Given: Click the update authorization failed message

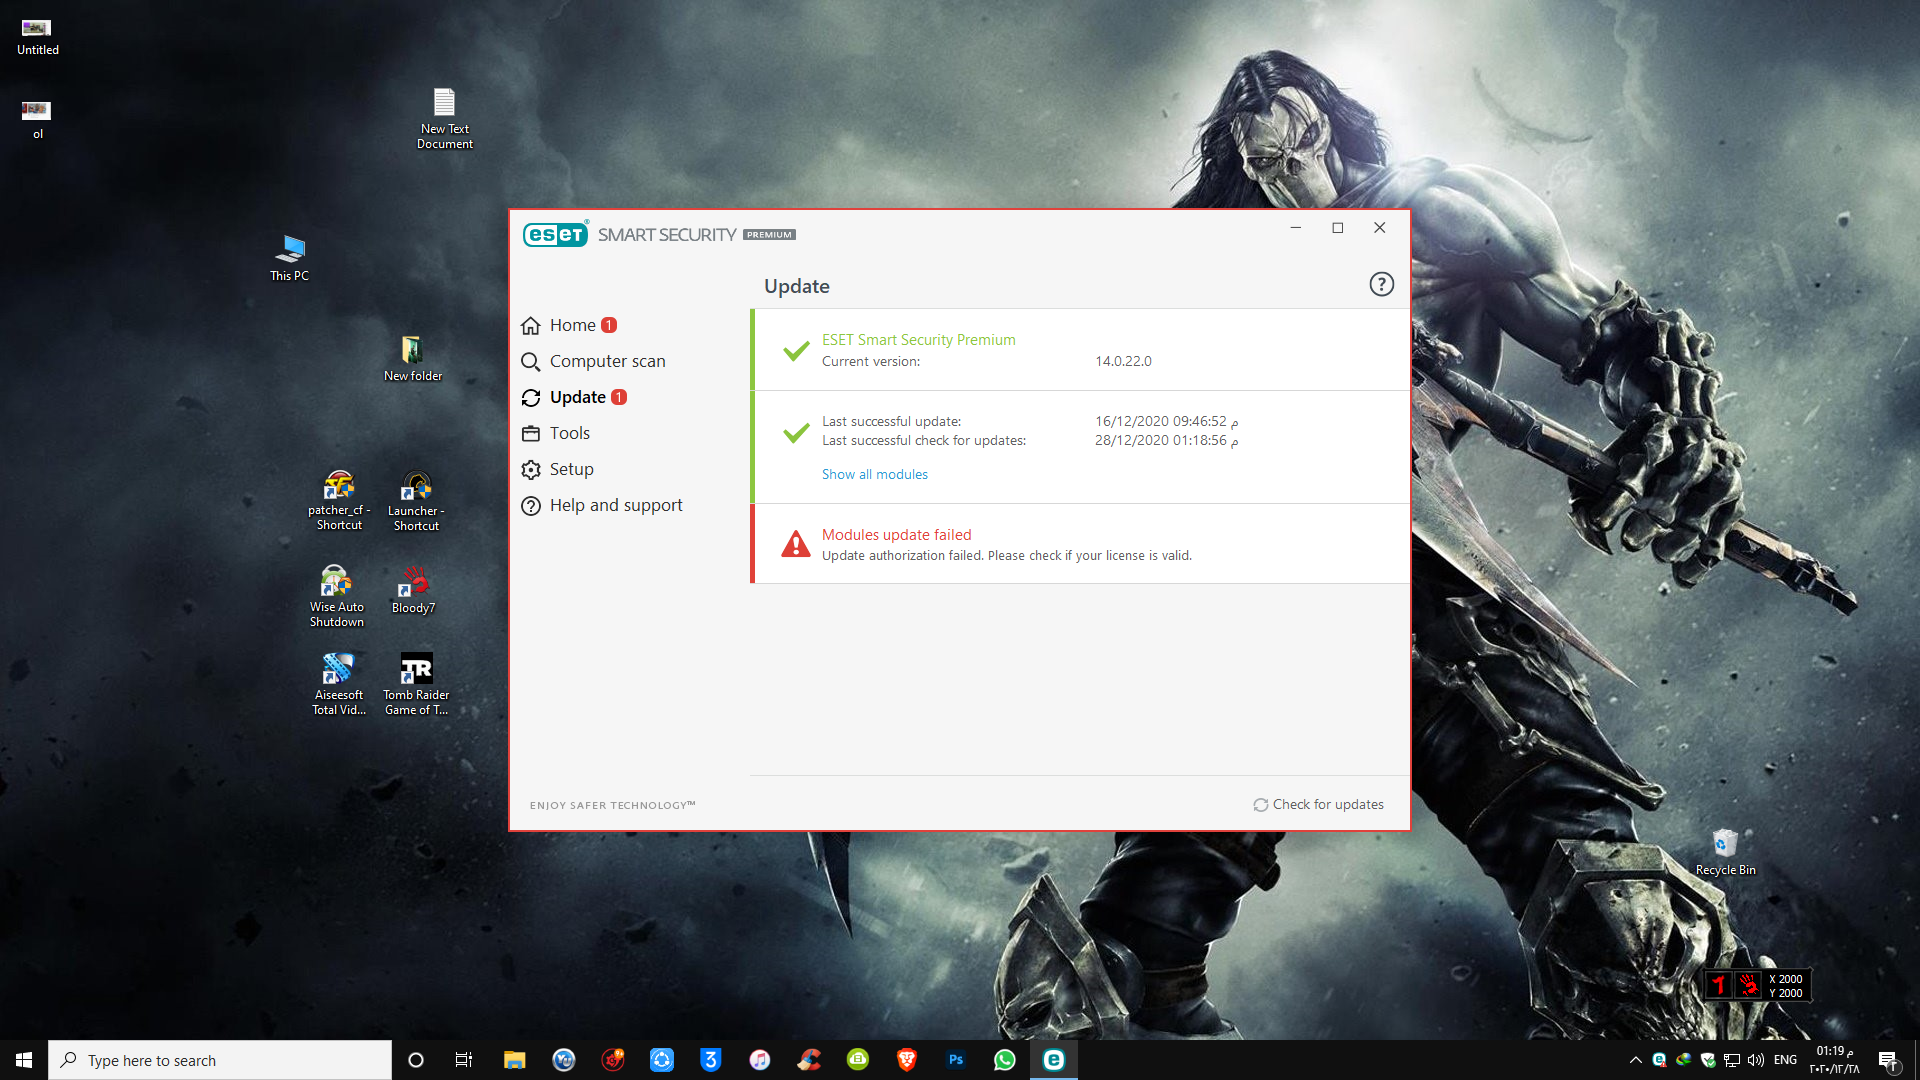Looking at the screenshot, I should (x=1006, y=555).
